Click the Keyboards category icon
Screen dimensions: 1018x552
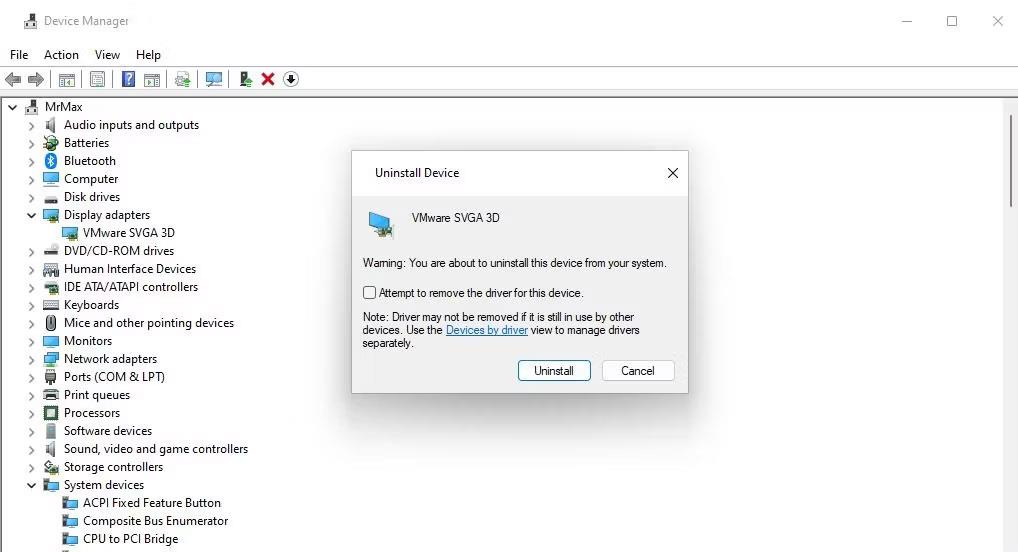click(51, 305)
